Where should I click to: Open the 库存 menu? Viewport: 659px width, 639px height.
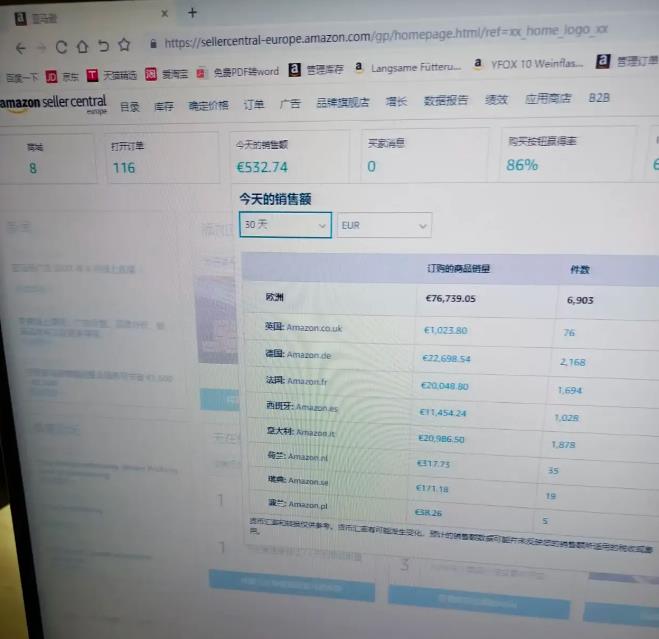point(164,106)
